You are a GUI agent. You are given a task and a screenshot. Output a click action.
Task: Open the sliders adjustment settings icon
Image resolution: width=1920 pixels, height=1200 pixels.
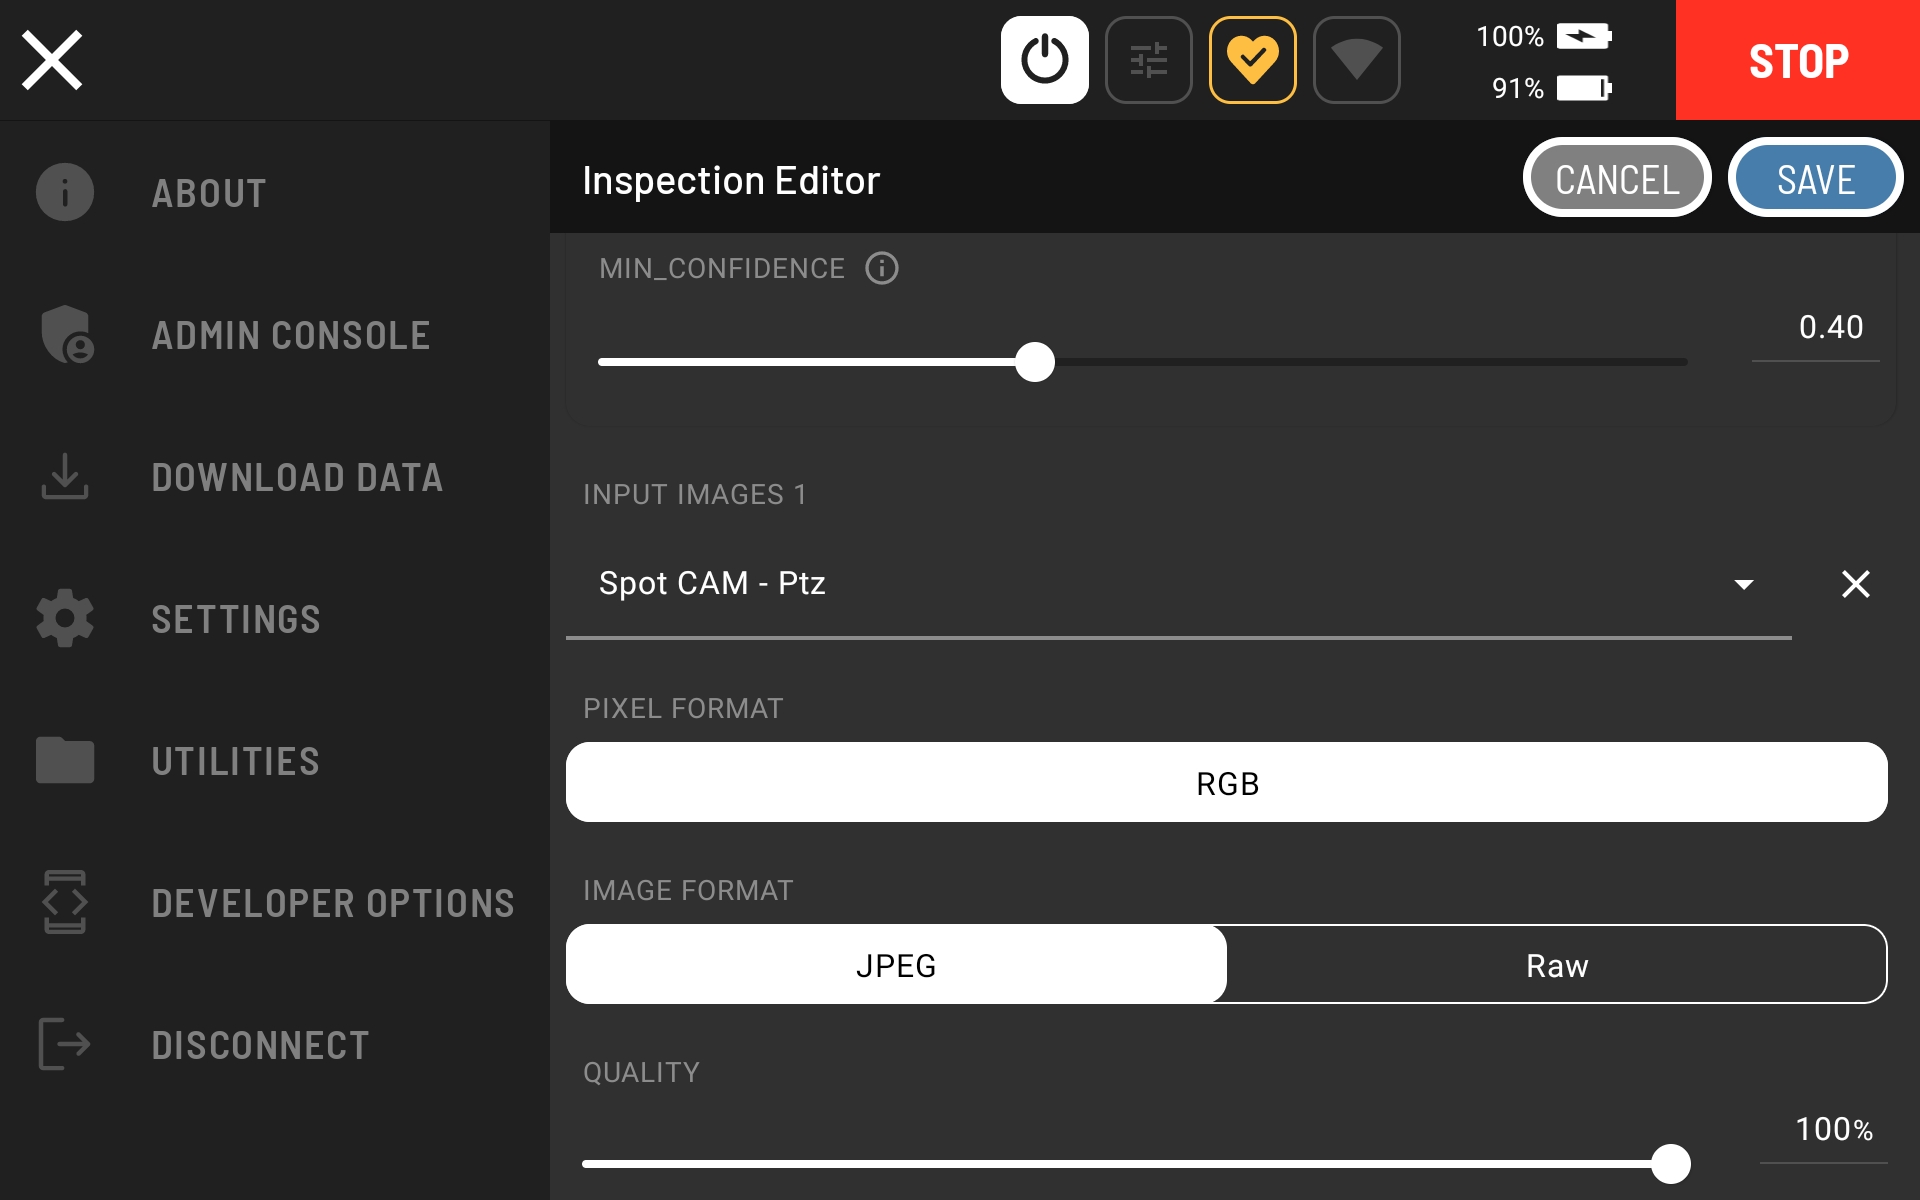[1148, 60]
